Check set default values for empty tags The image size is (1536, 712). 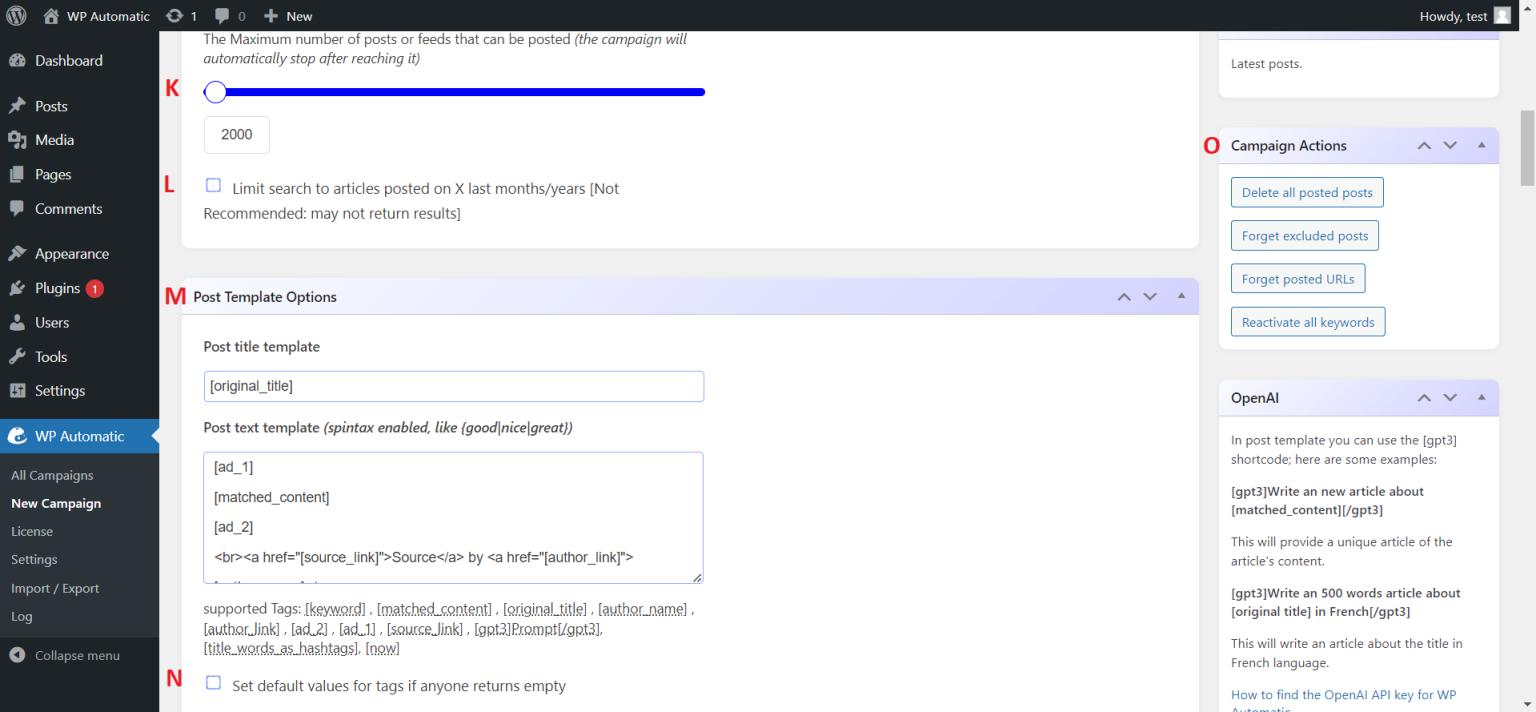coord(213,681)
